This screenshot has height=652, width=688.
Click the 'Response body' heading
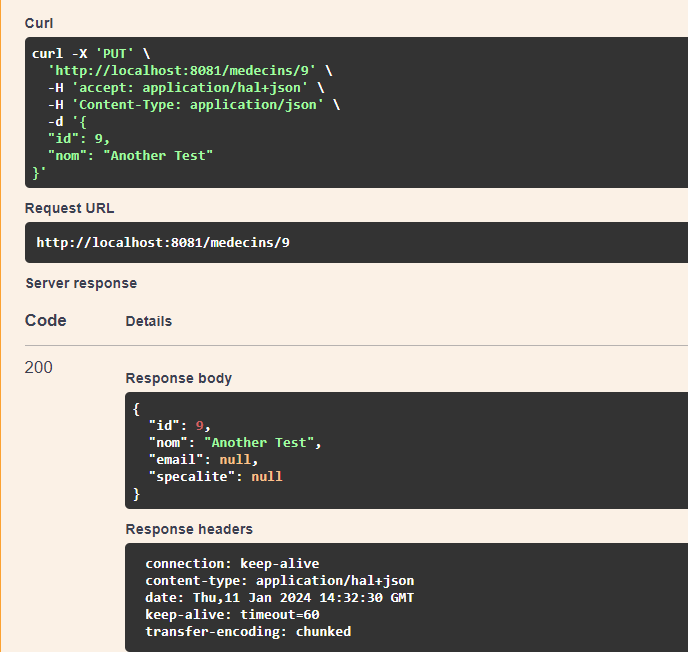(x=179, y=378)
